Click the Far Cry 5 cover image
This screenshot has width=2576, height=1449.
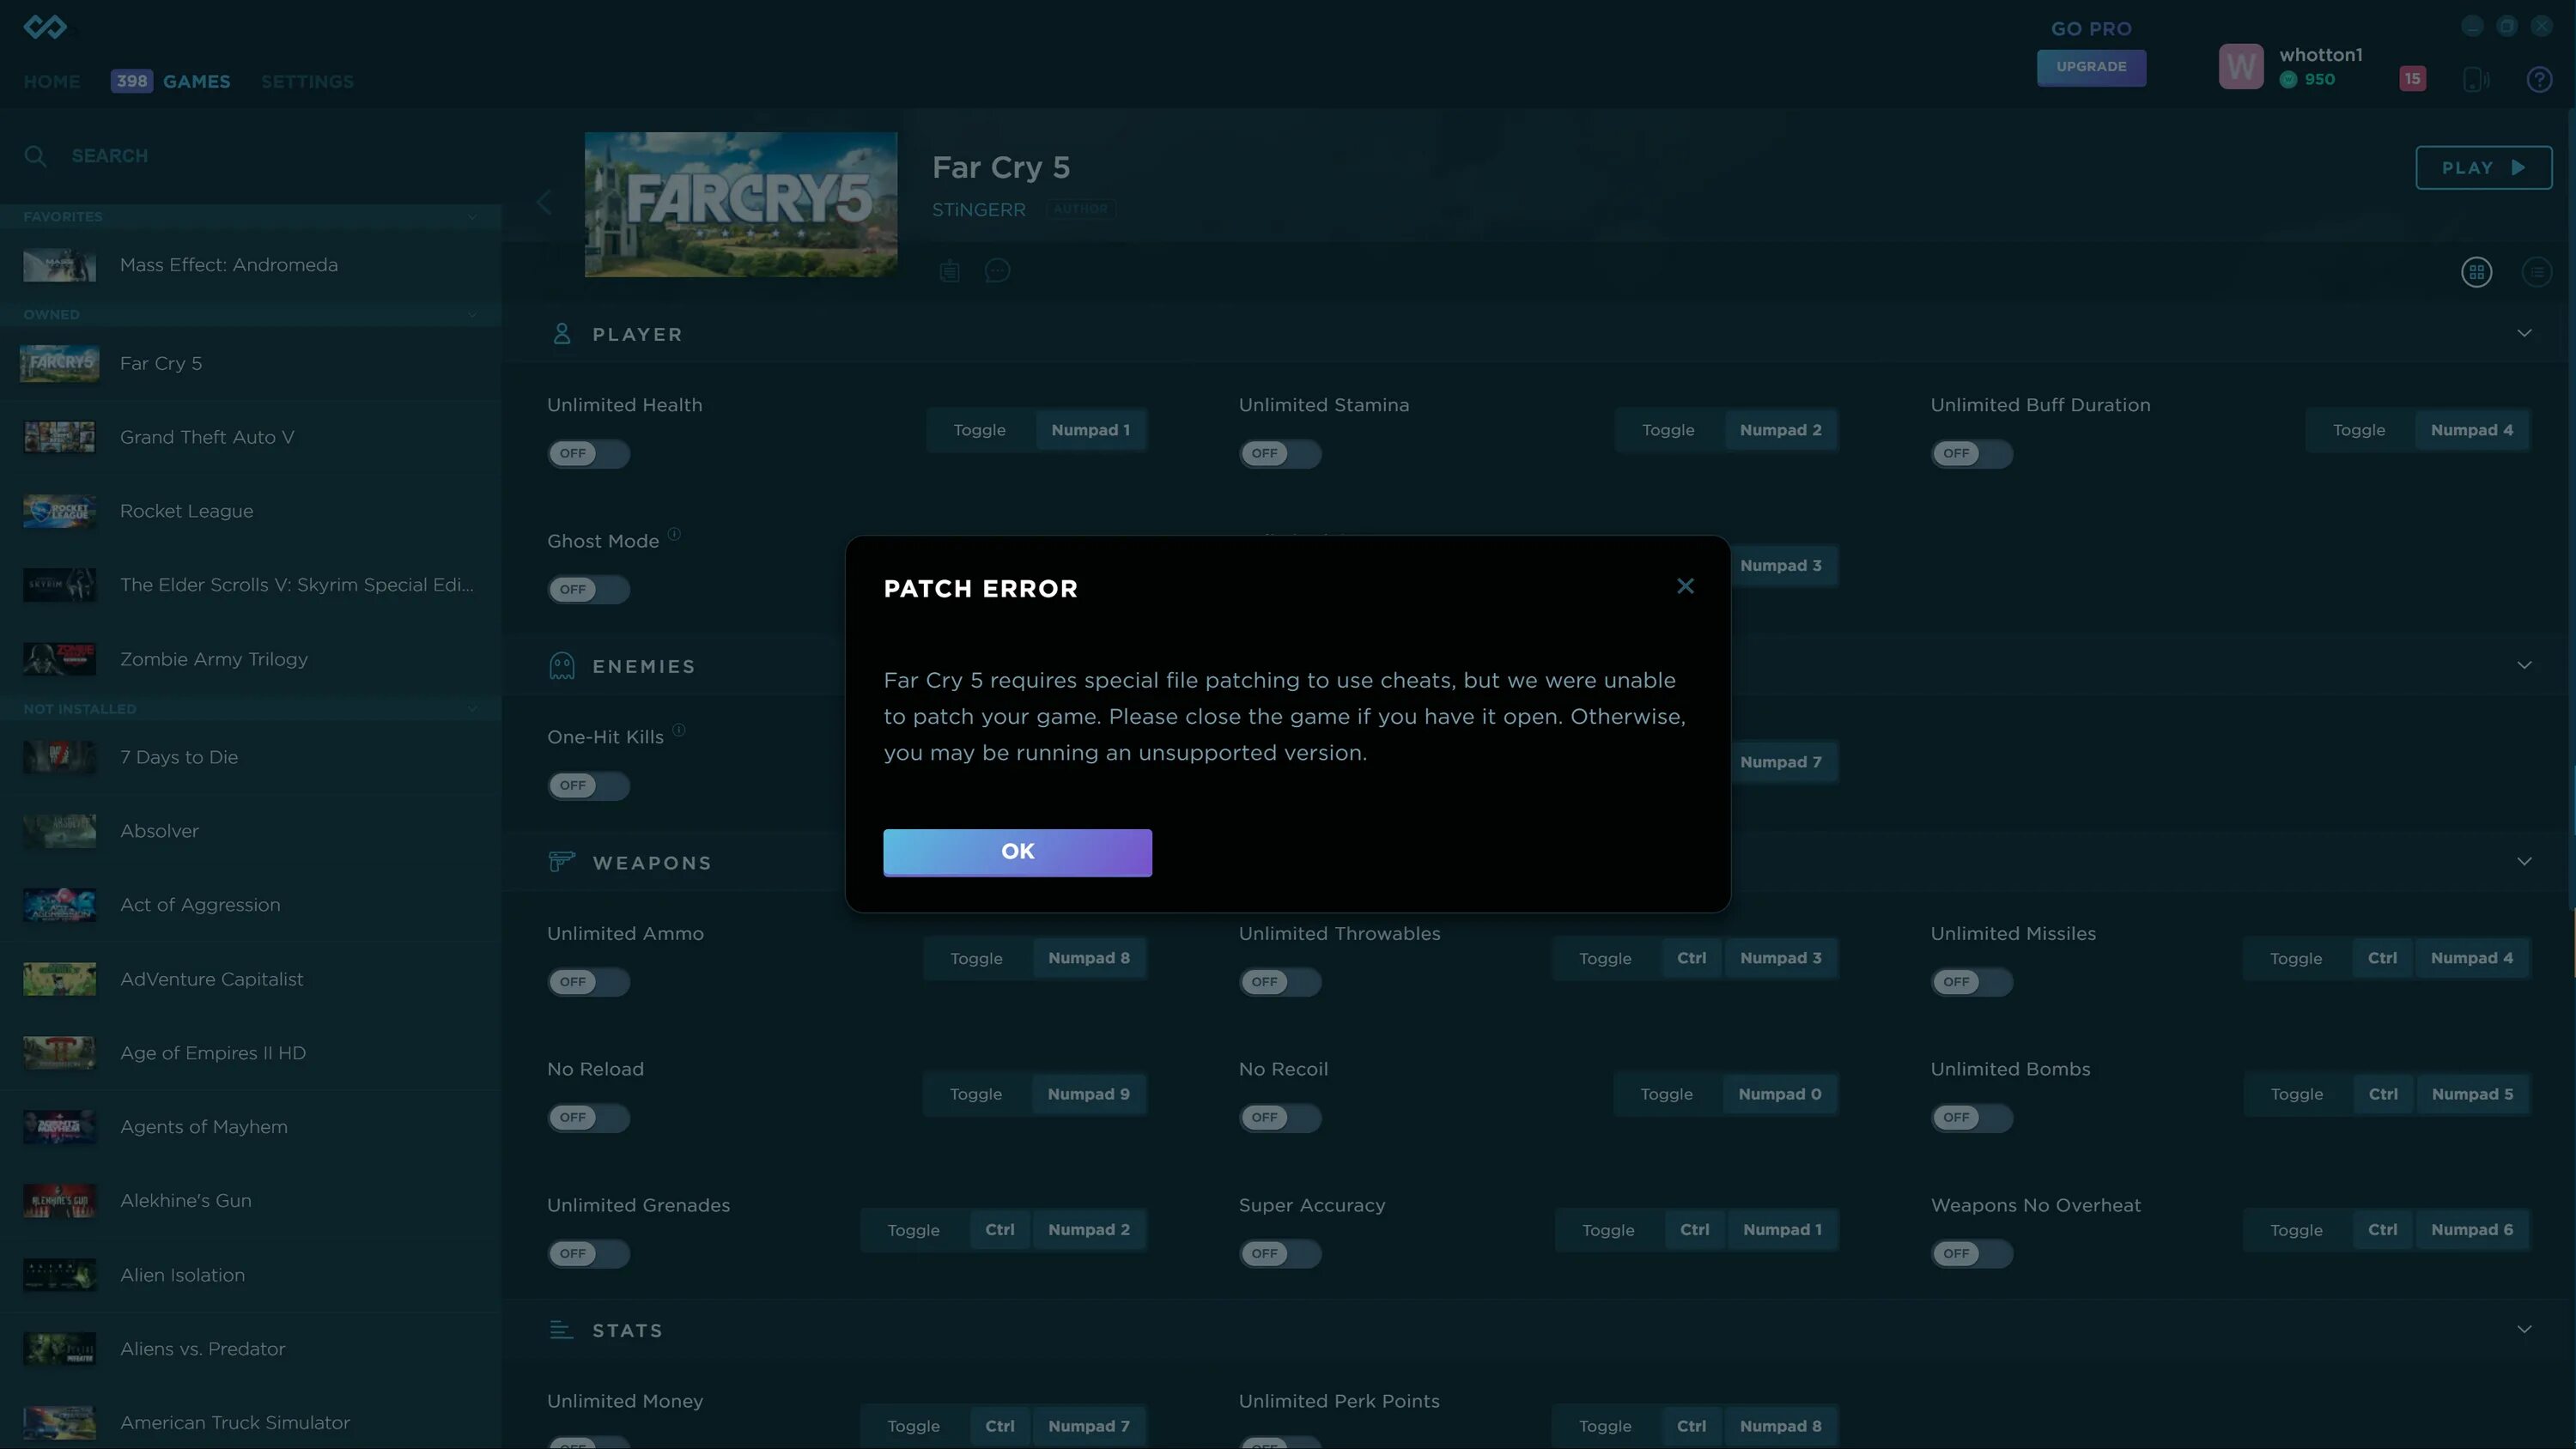(x=741, y=204)
